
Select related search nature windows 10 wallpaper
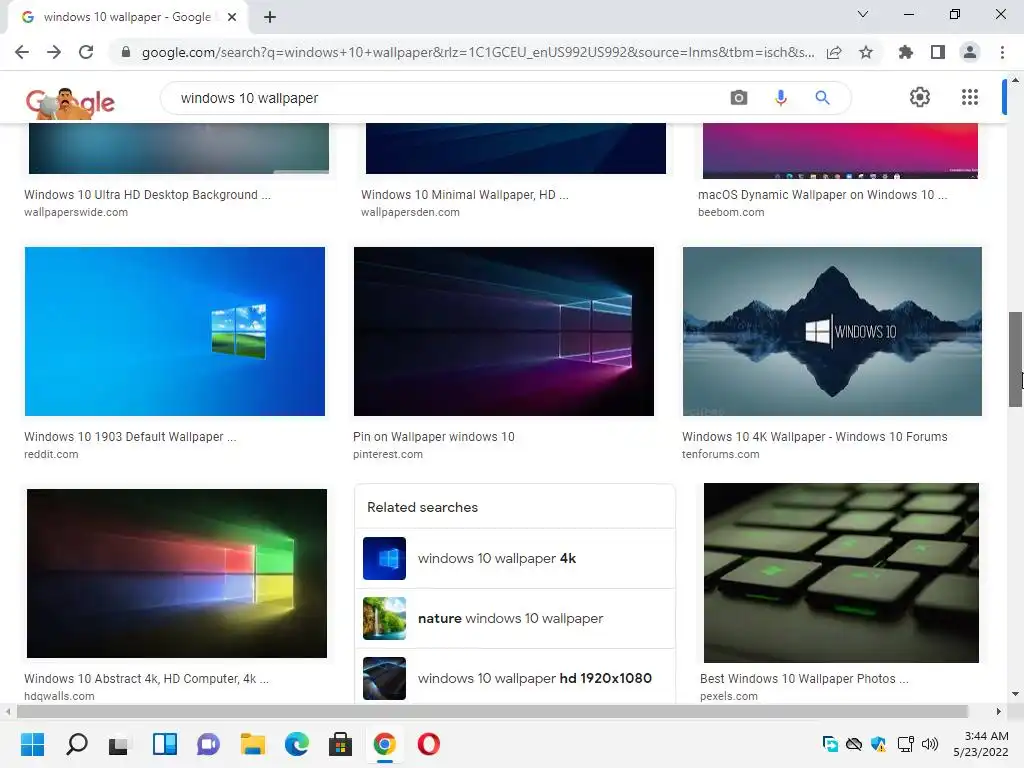click(x=515, y=618)
